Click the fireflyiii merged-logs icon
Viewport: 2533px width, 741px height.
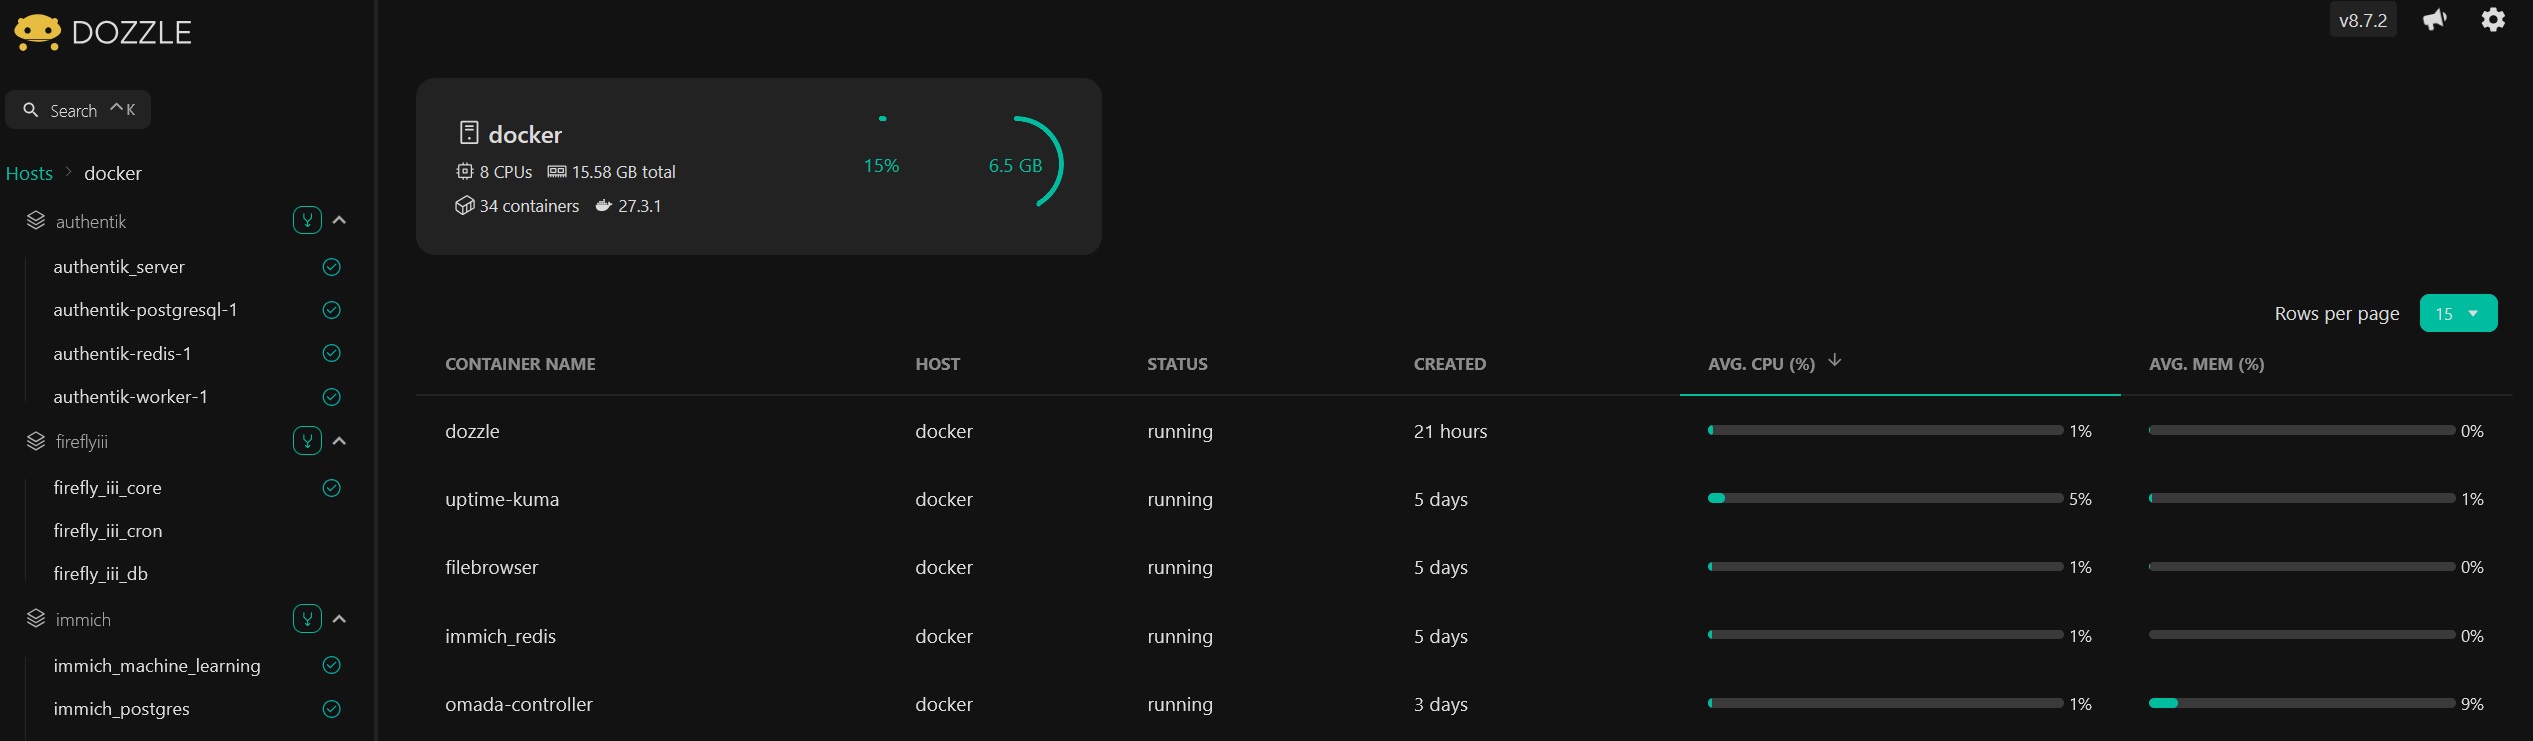click(x=307, y=441)
